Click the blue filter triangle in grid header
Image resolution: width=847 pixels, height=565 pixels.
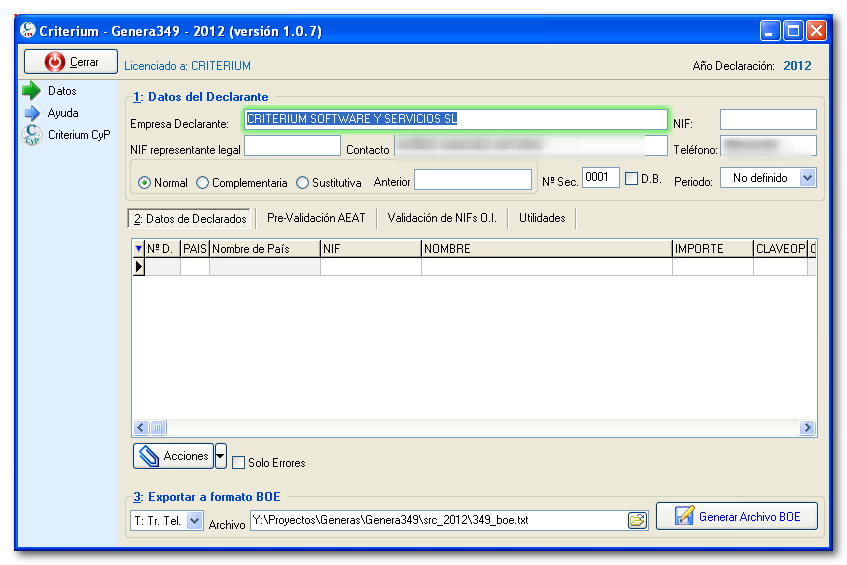(x=138, y=249)
